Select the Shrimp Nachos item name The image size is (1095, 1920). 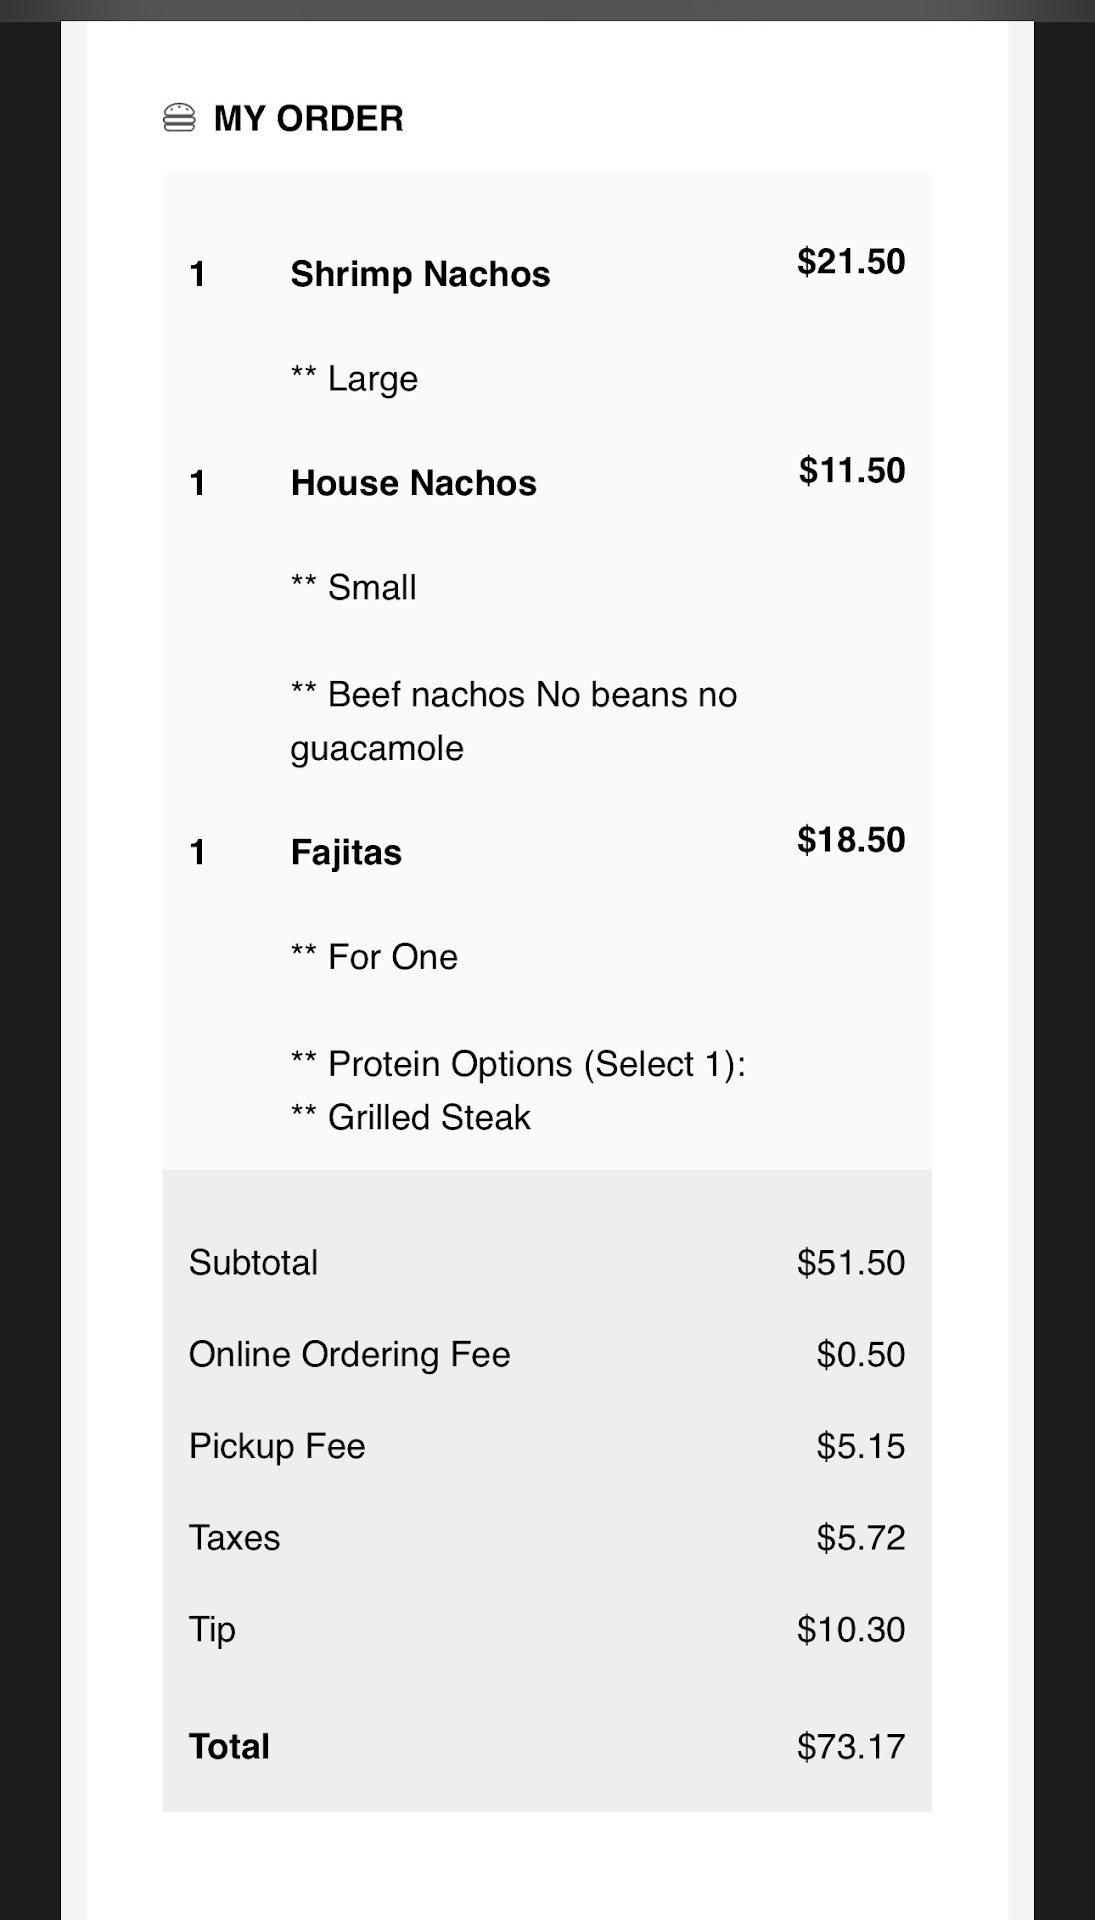click(x=420, y=274)
